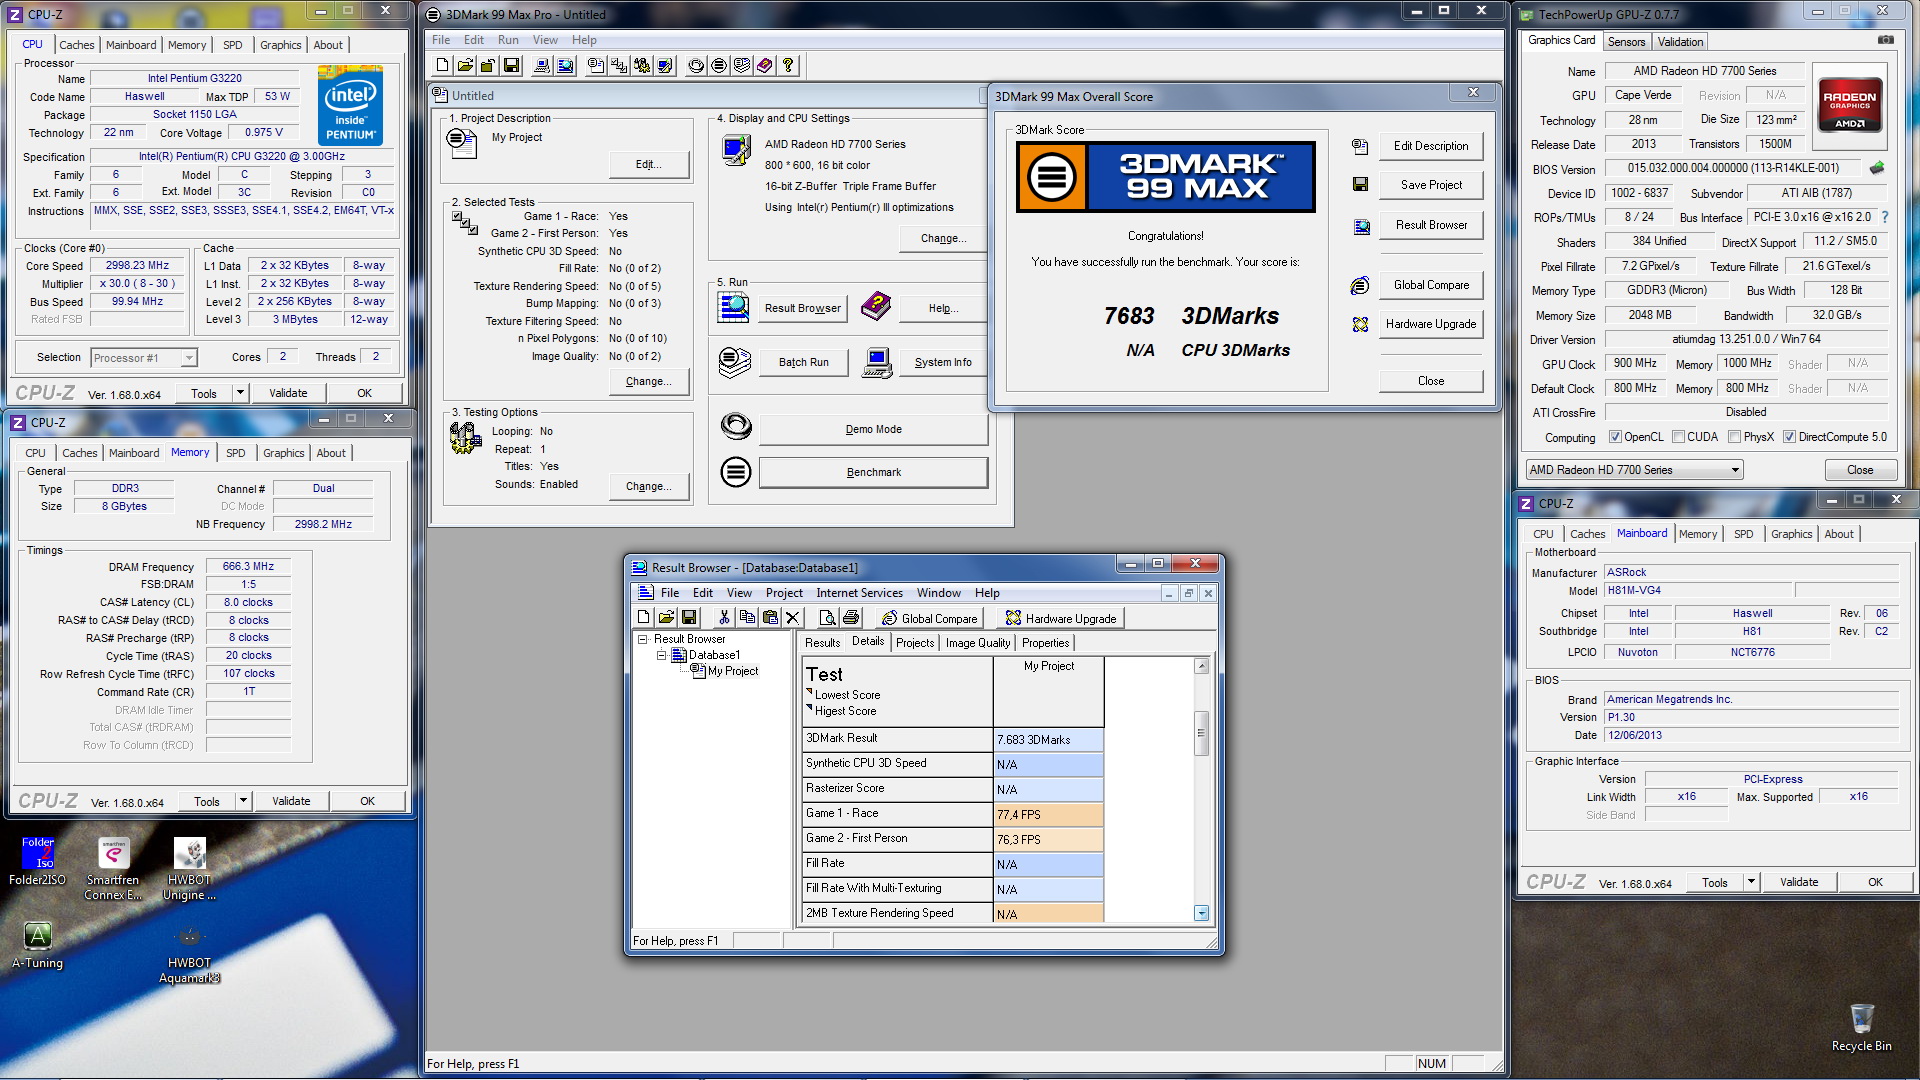Toggle CUDA checkbox in GPU-Z
Viewport: 1920px width, 1080px height.
coord(1679,437)
